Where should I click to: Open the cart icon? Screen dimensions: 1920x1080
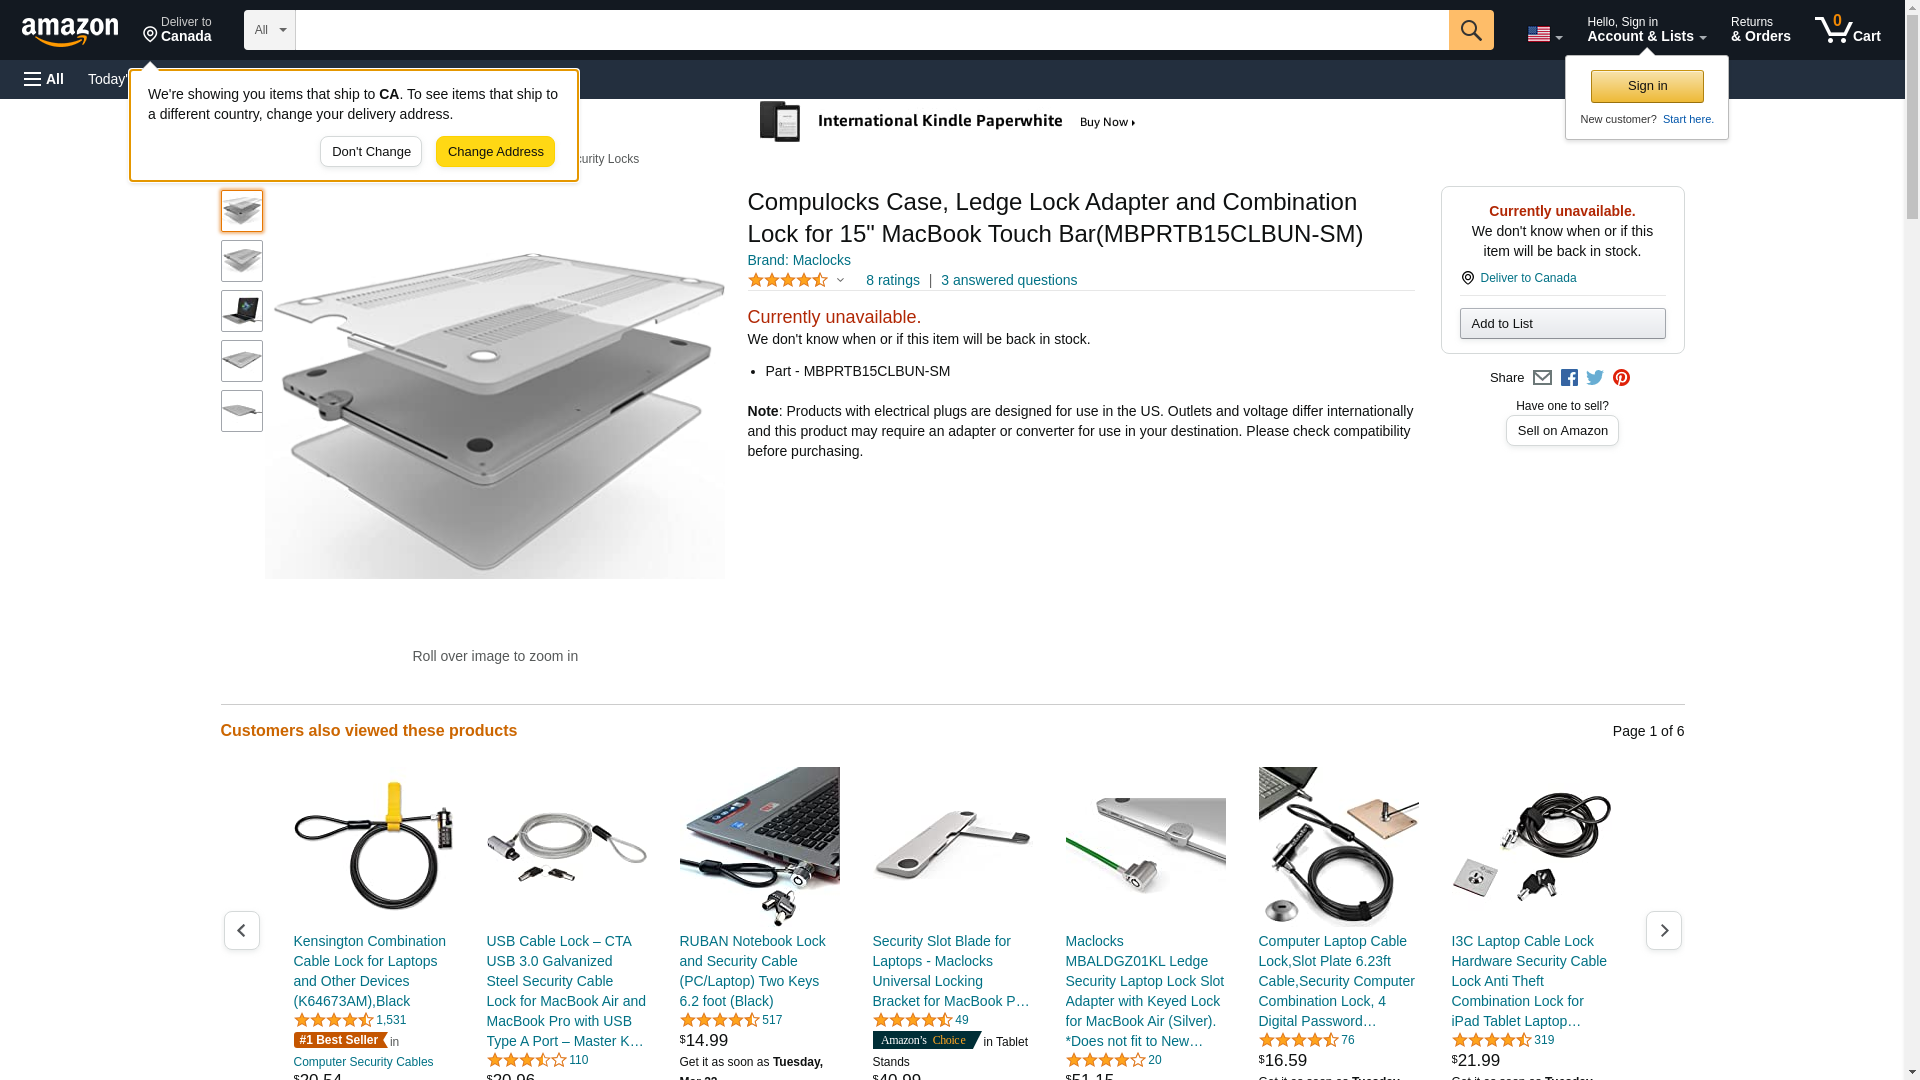click(1847, 30)
